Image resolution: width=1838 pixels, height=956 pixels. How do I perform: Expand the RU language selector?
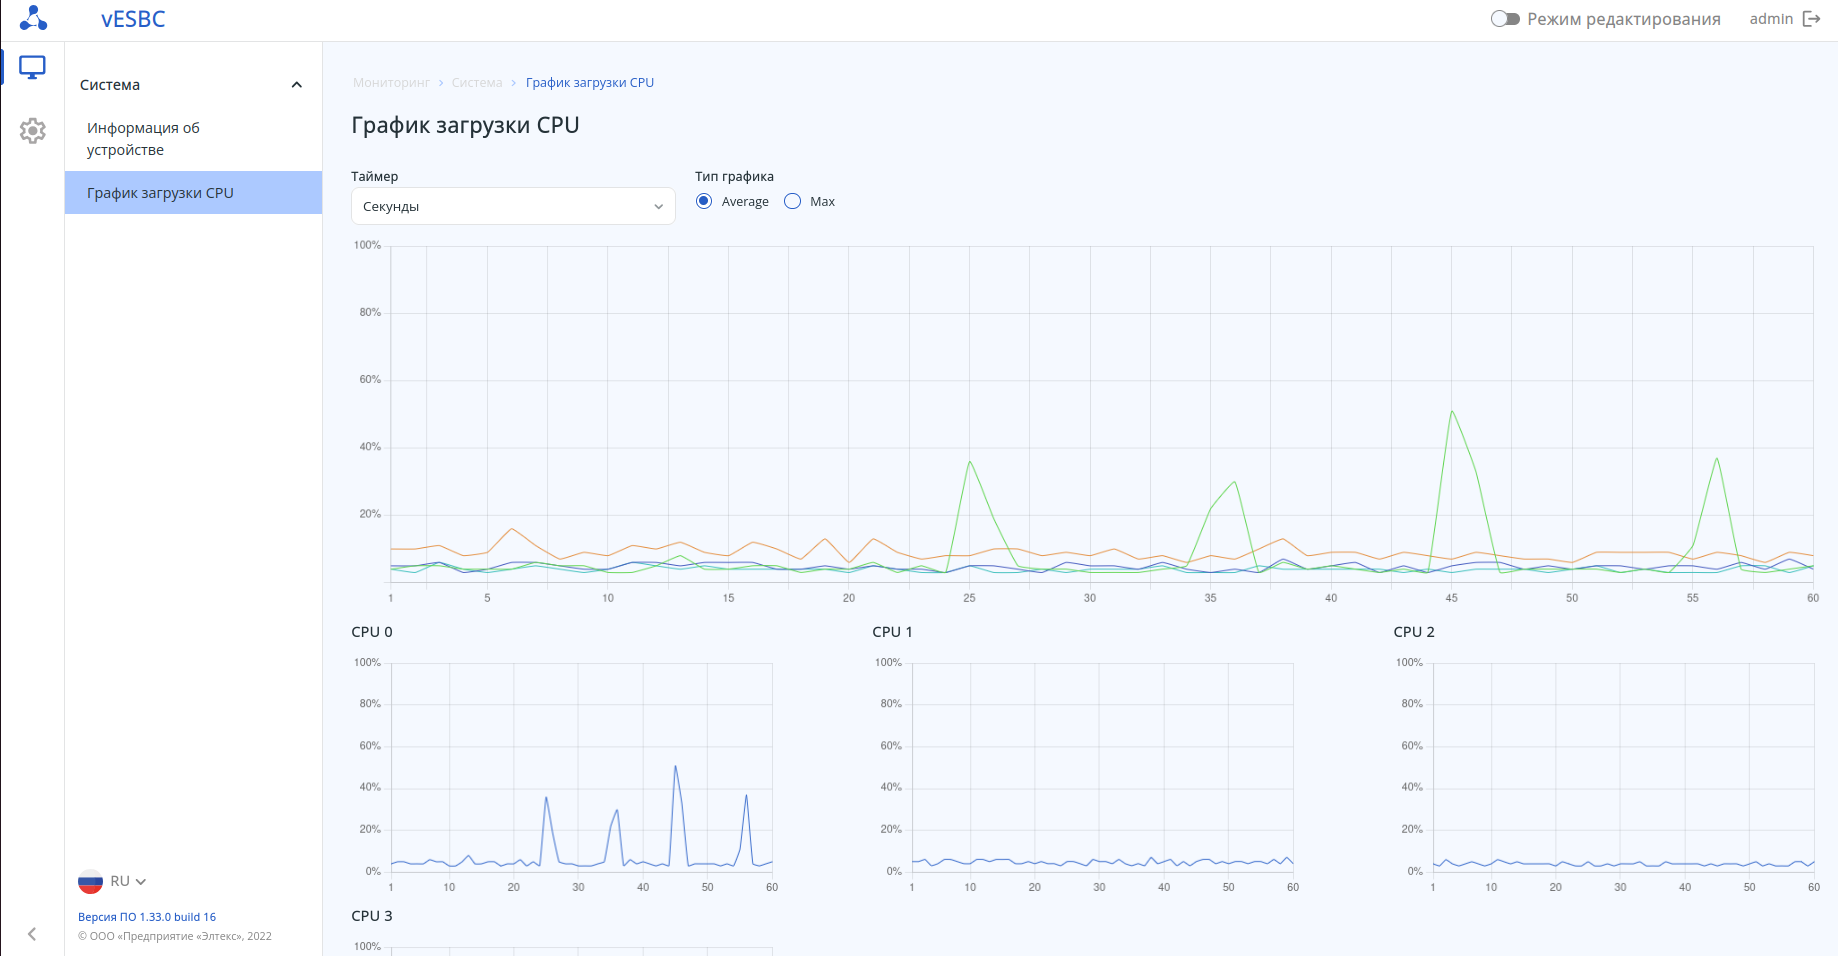coord(128,882)
